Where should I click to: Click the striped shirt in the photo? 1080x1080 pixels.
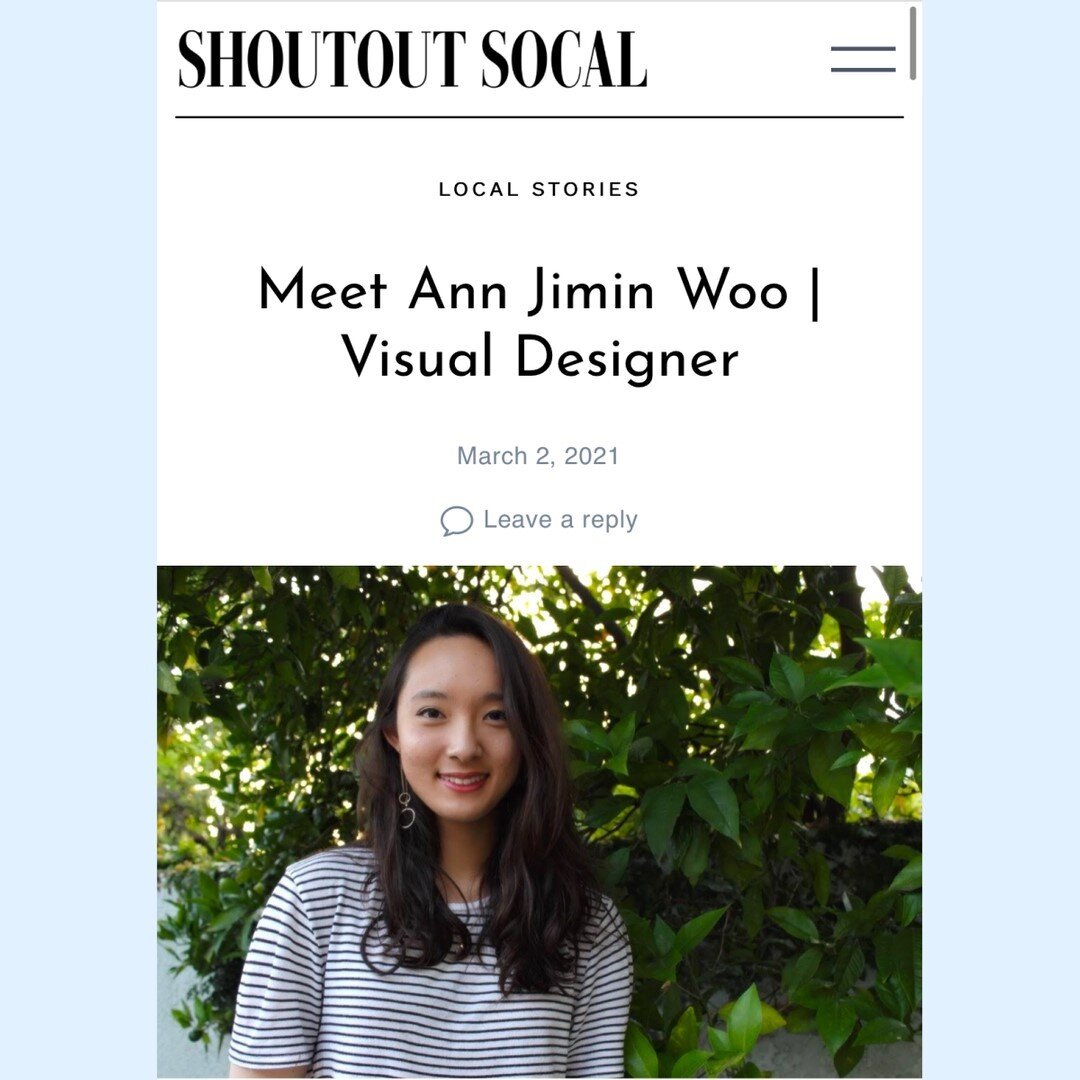click(430, 978)
